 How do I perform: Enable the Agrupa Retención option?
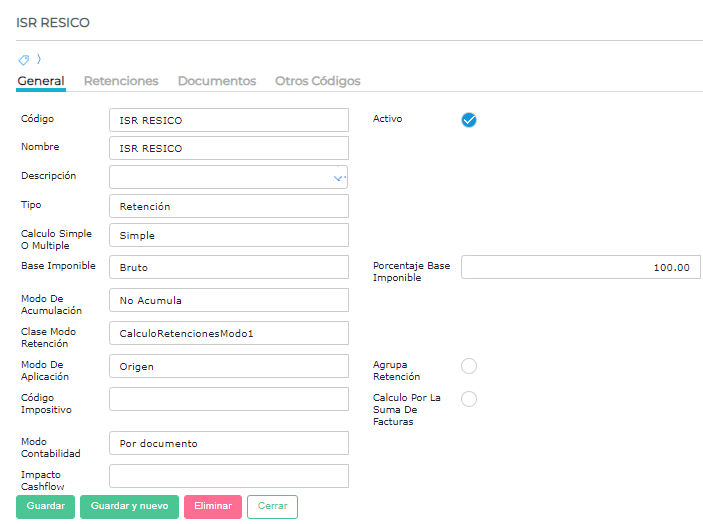(x=469, y=366)
